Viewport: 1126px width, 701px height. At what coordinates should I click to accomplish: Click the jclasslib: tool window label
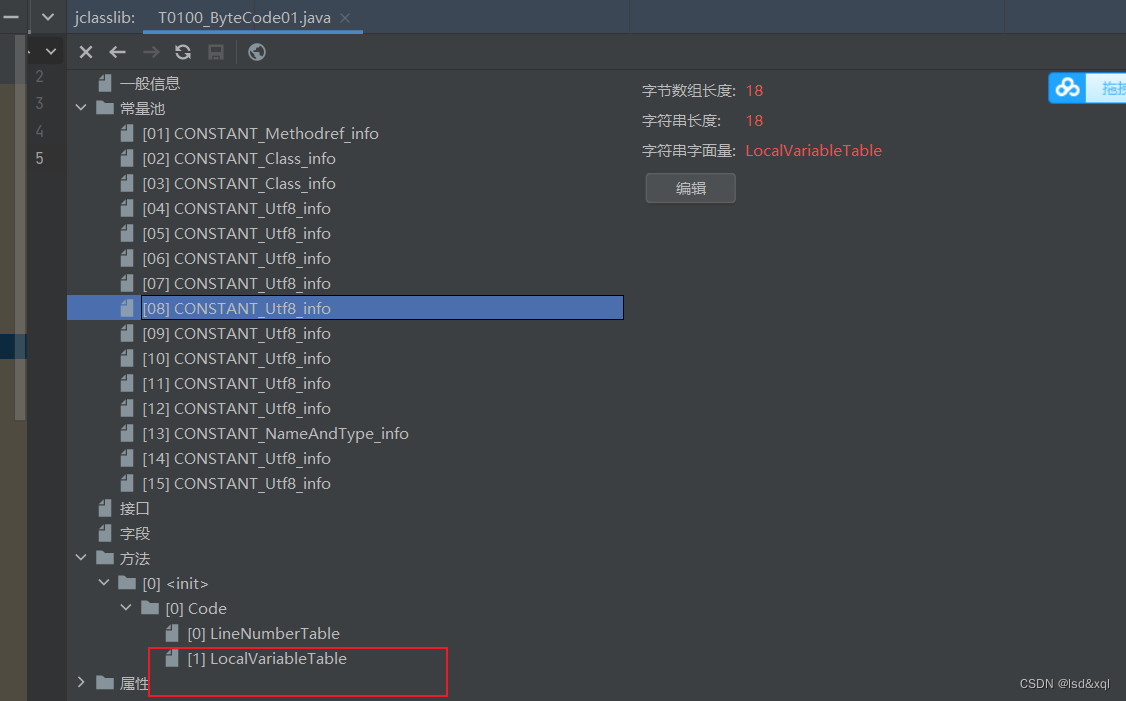click(x=105, y=17)
